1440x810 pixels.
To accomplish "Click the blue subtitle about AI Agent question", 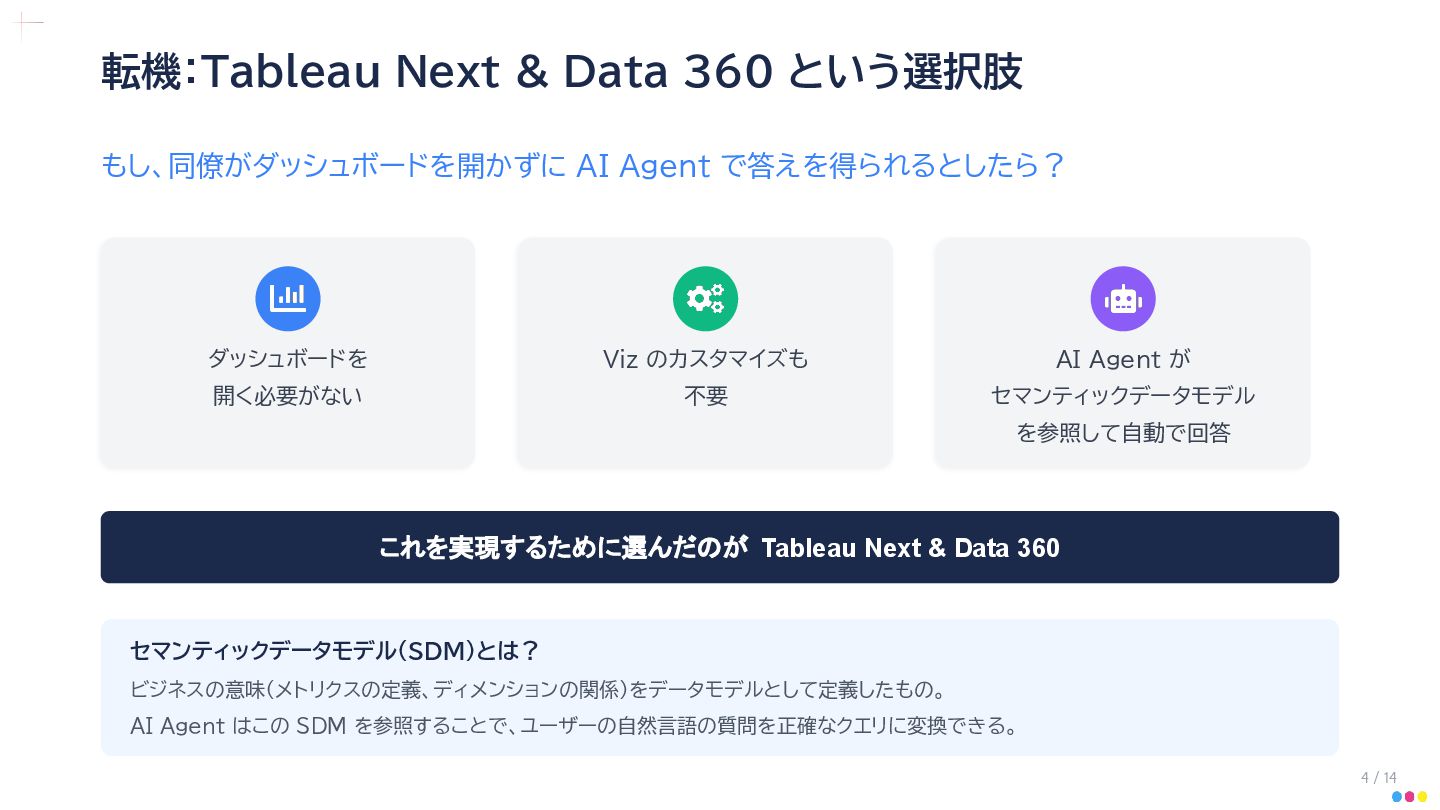I will [x=582, y=165].
